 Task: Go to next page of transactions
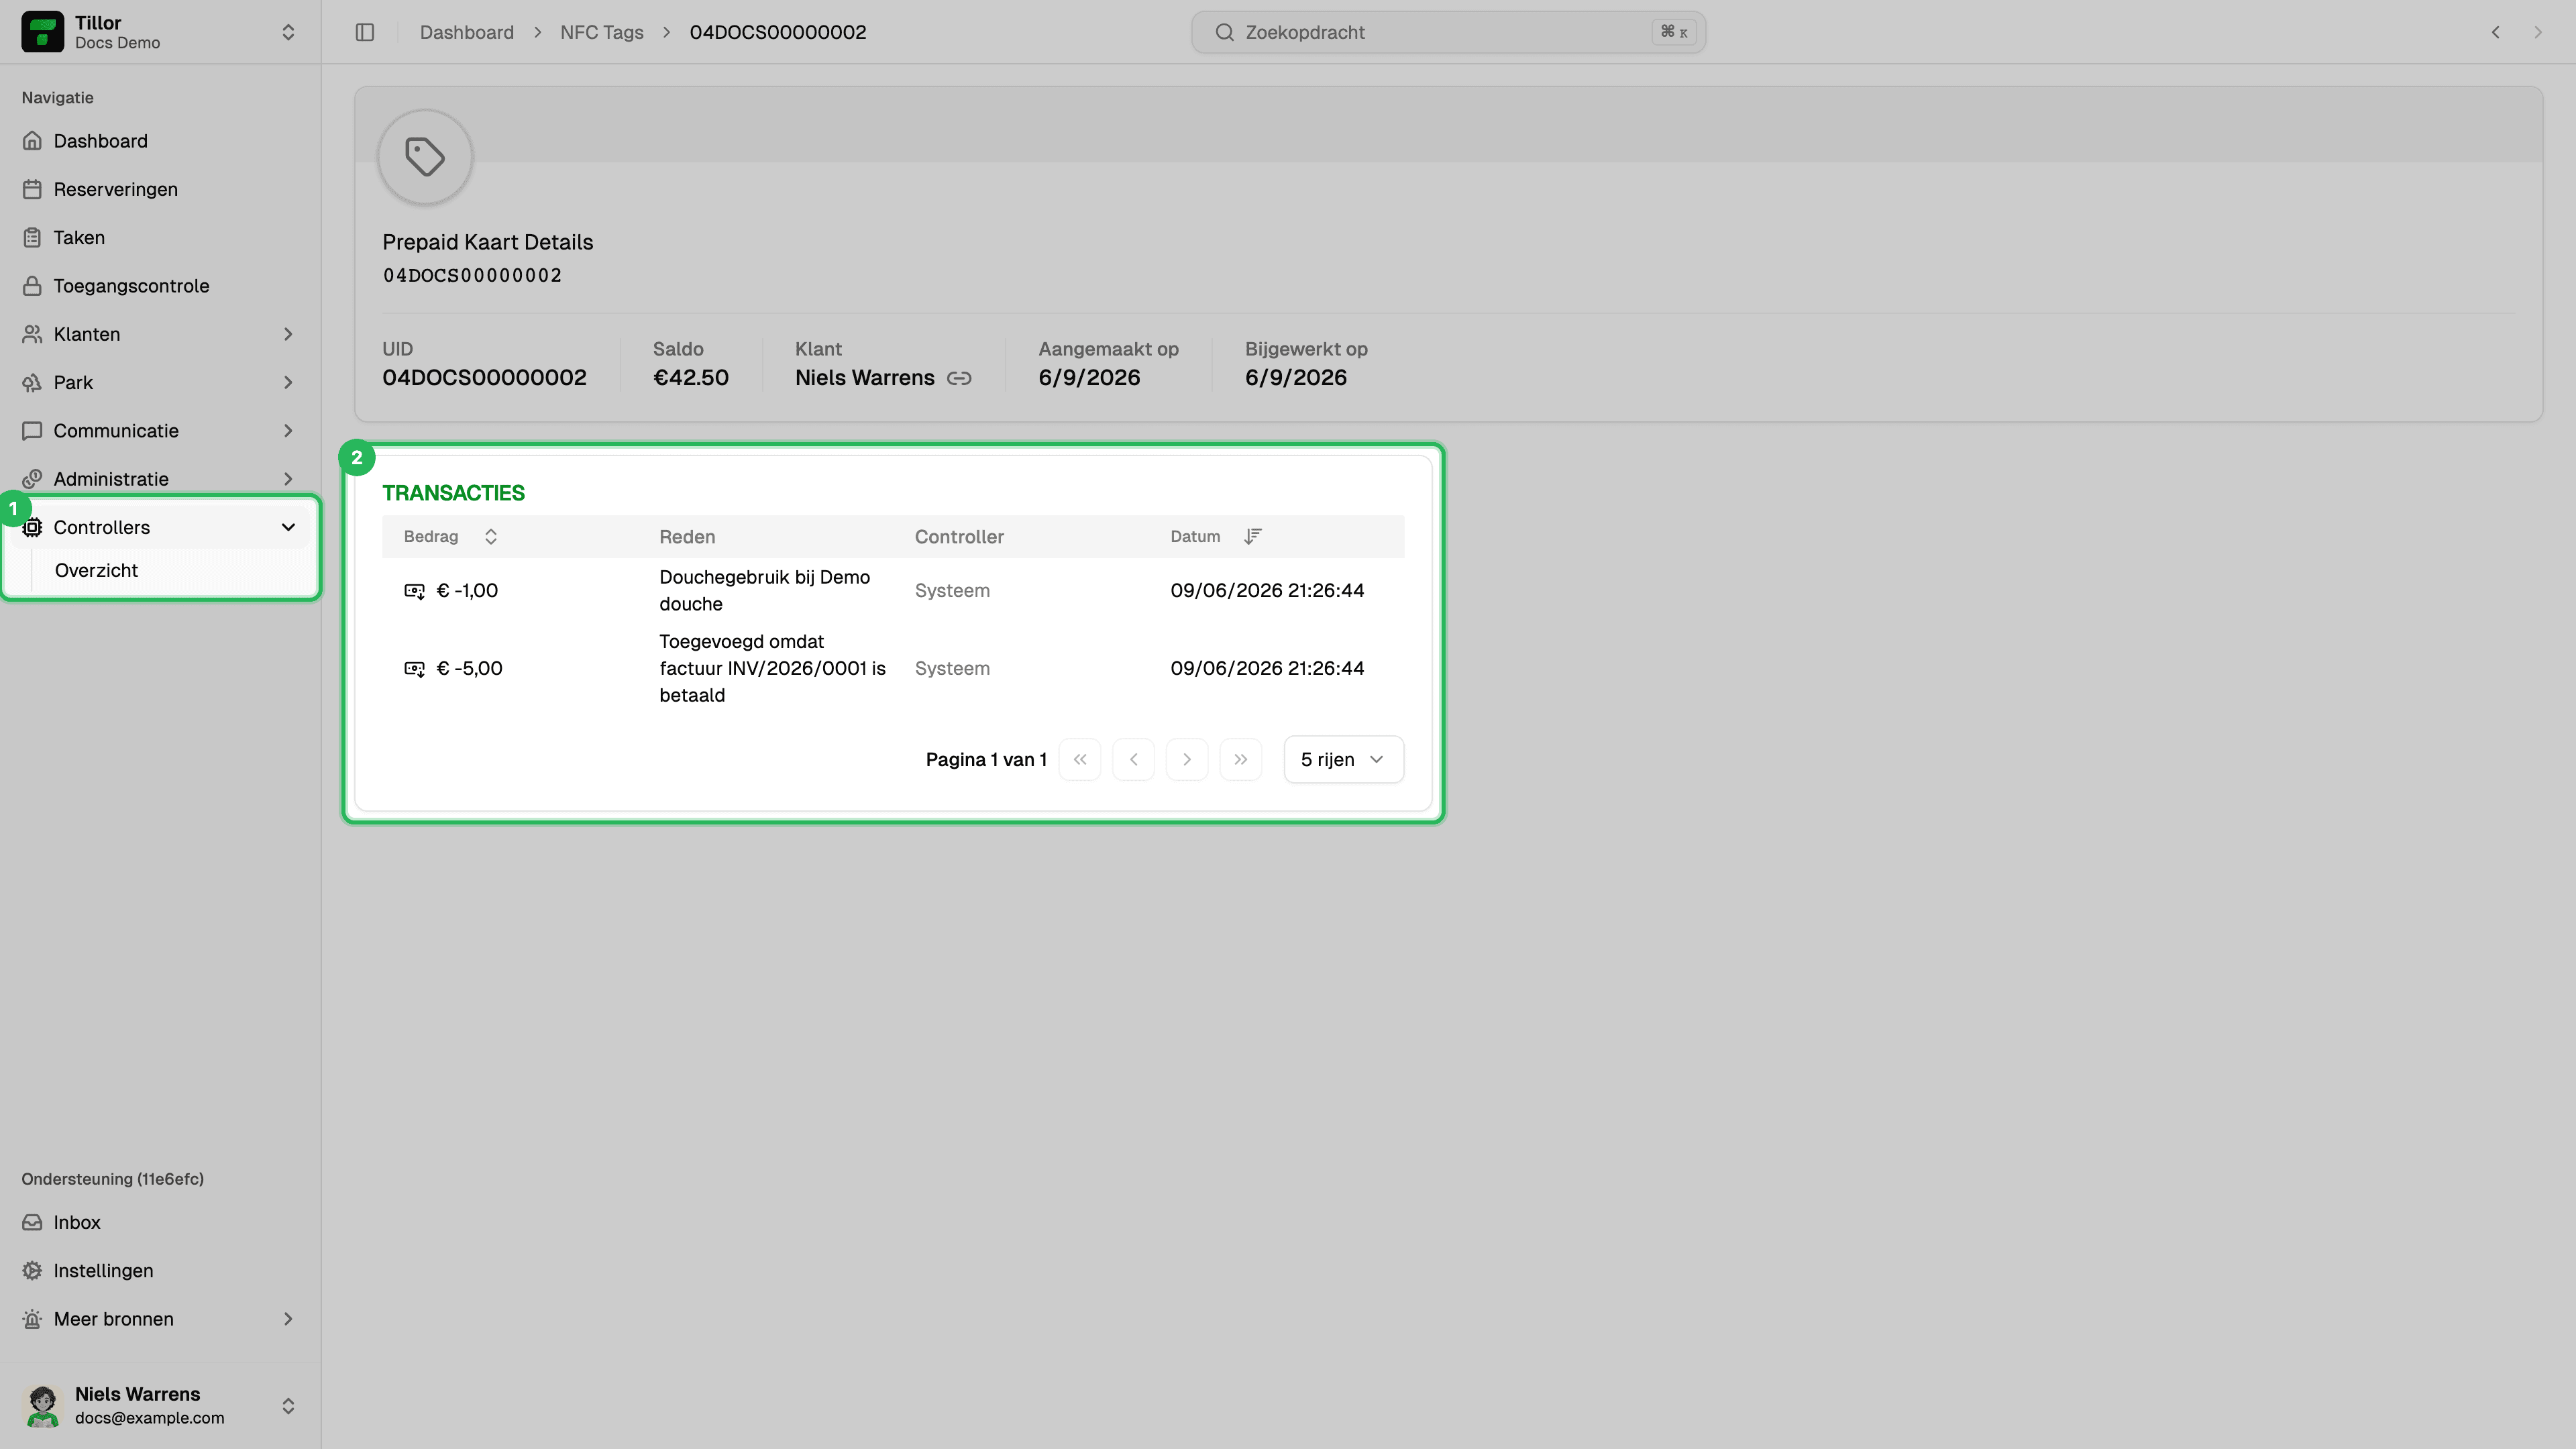[x=1187, y=760]
